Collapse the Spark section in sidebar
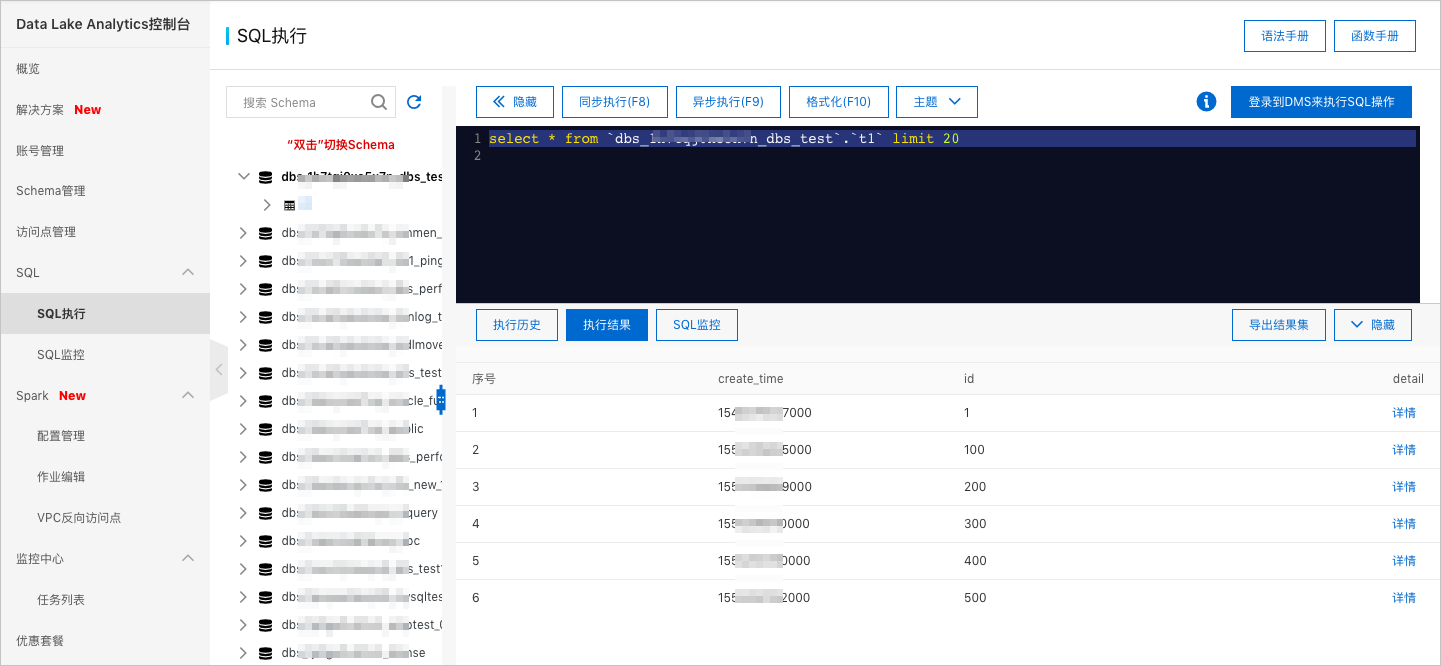The height and width of the screenshot is (666, 1441). tap(187, 395)
